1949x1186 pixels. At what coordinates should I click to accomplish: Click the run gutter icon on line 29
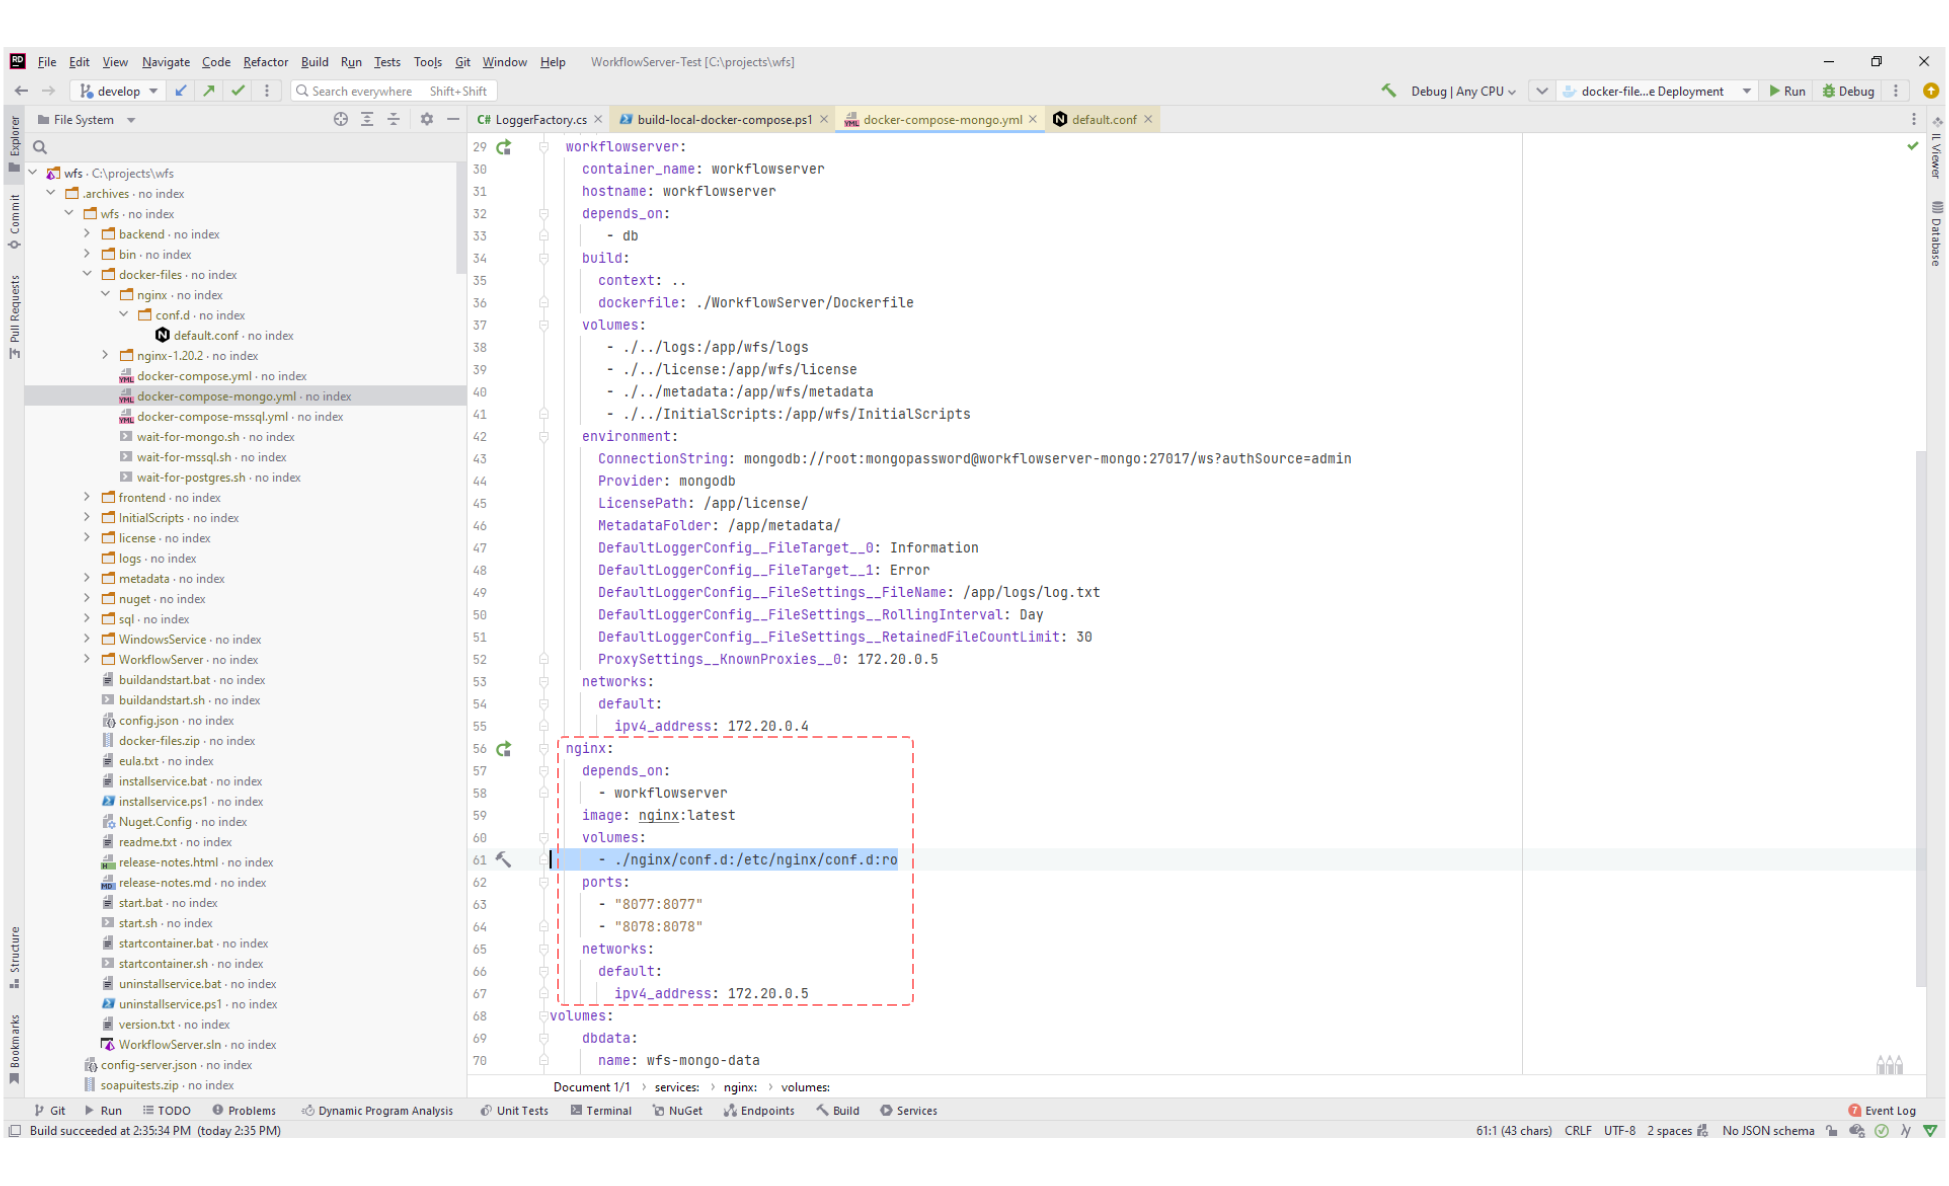click(x=504, y=147)
